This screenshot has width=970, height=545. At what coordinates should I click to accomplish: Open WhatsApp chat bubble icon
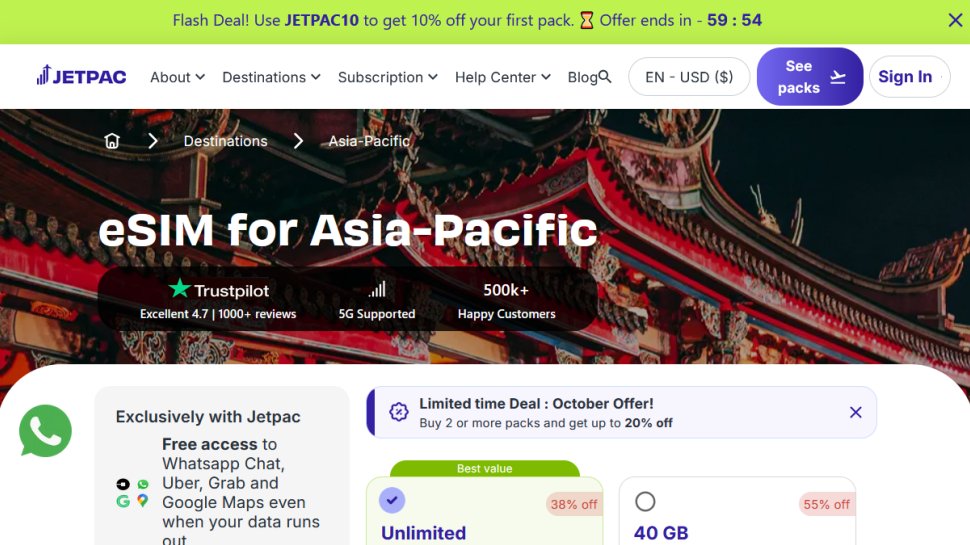click(x=45, y=431)
